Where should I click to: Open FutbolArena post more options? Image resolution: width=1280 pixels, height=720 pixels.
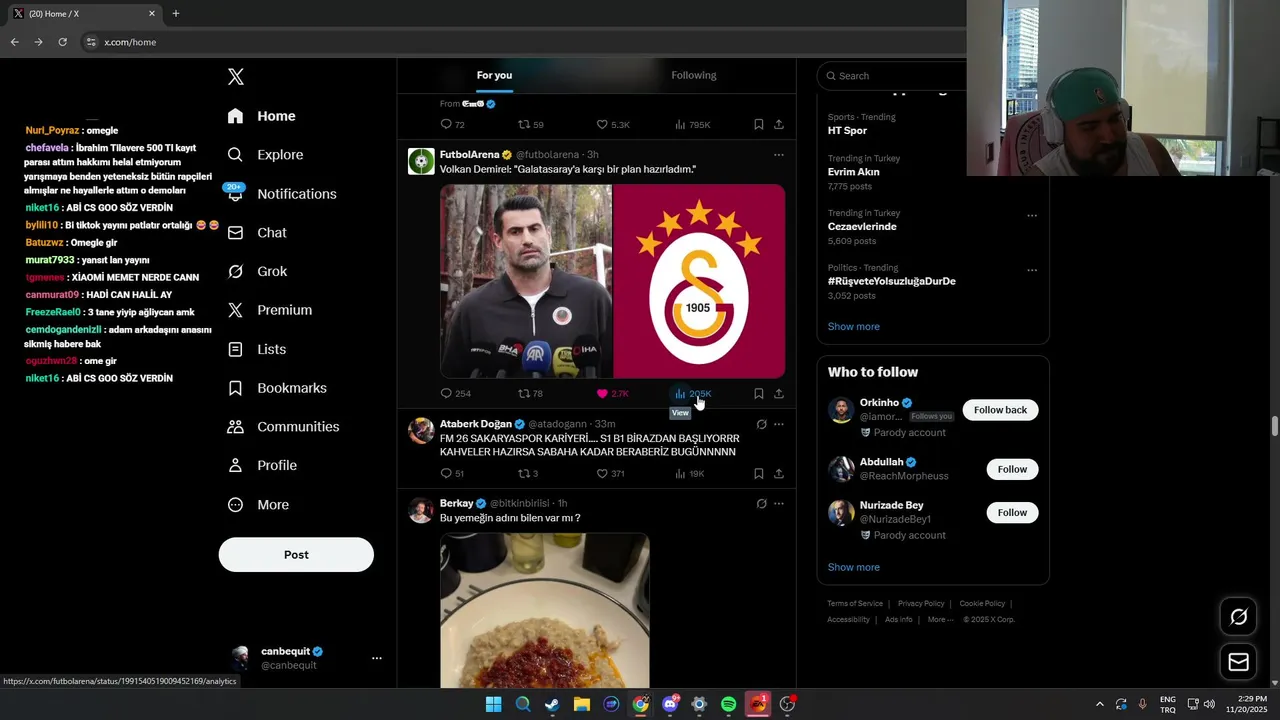point(779,155)
